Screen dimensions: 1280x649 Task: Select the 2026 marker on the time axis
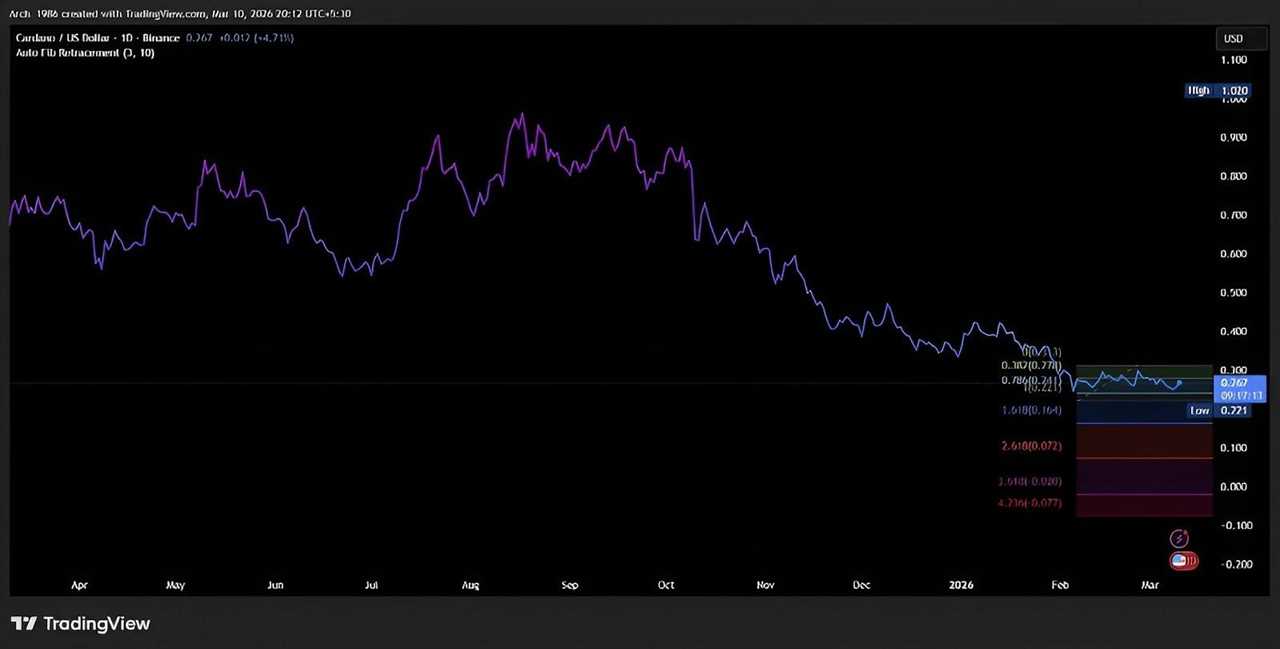click(x=961, y=585)
